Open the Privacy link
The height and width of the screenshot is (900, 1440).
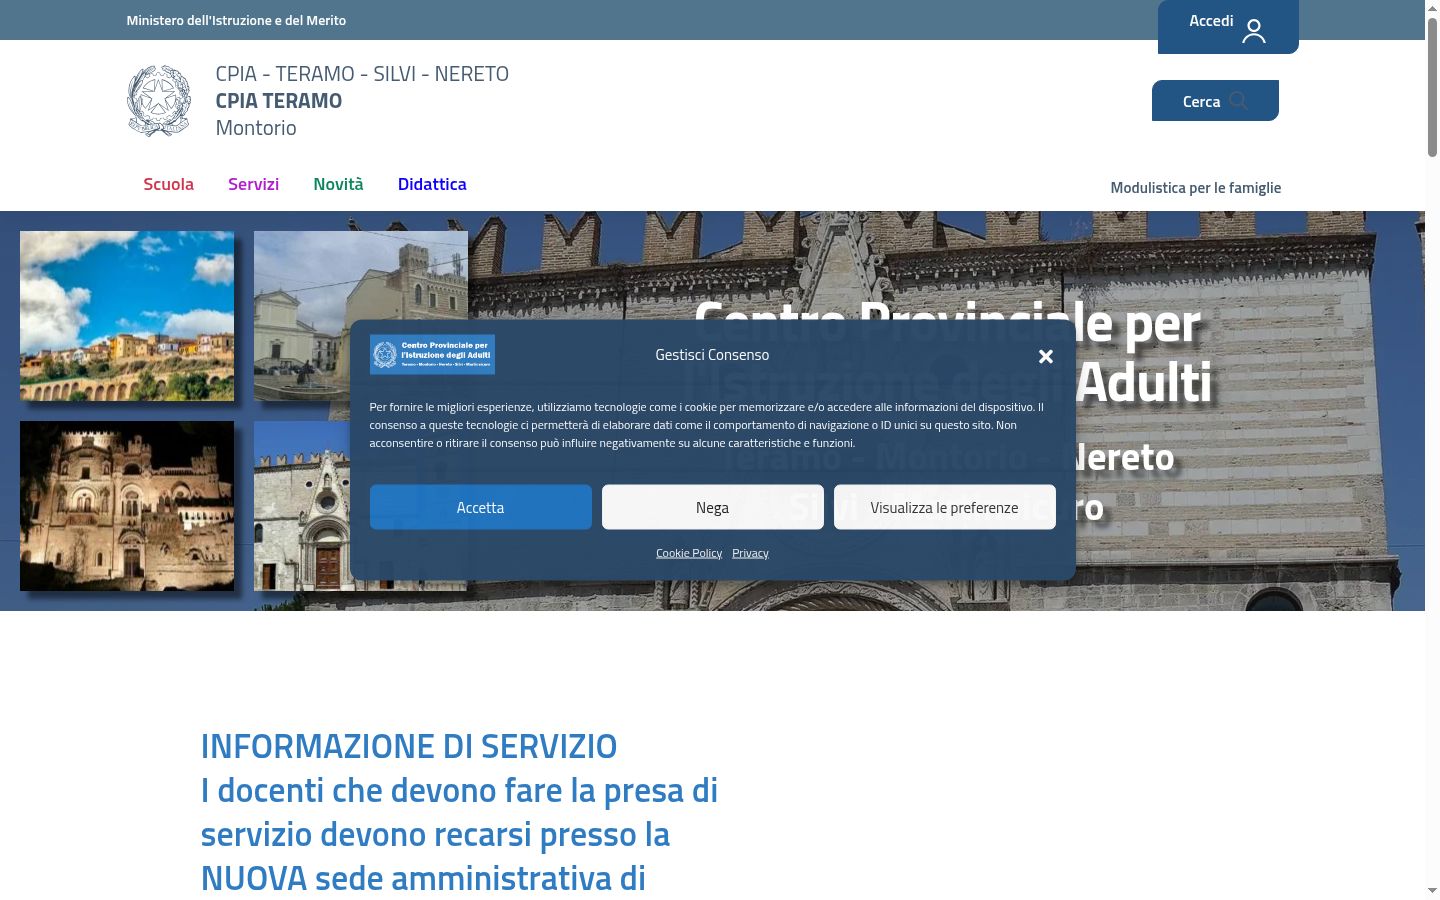coord(750,553)
